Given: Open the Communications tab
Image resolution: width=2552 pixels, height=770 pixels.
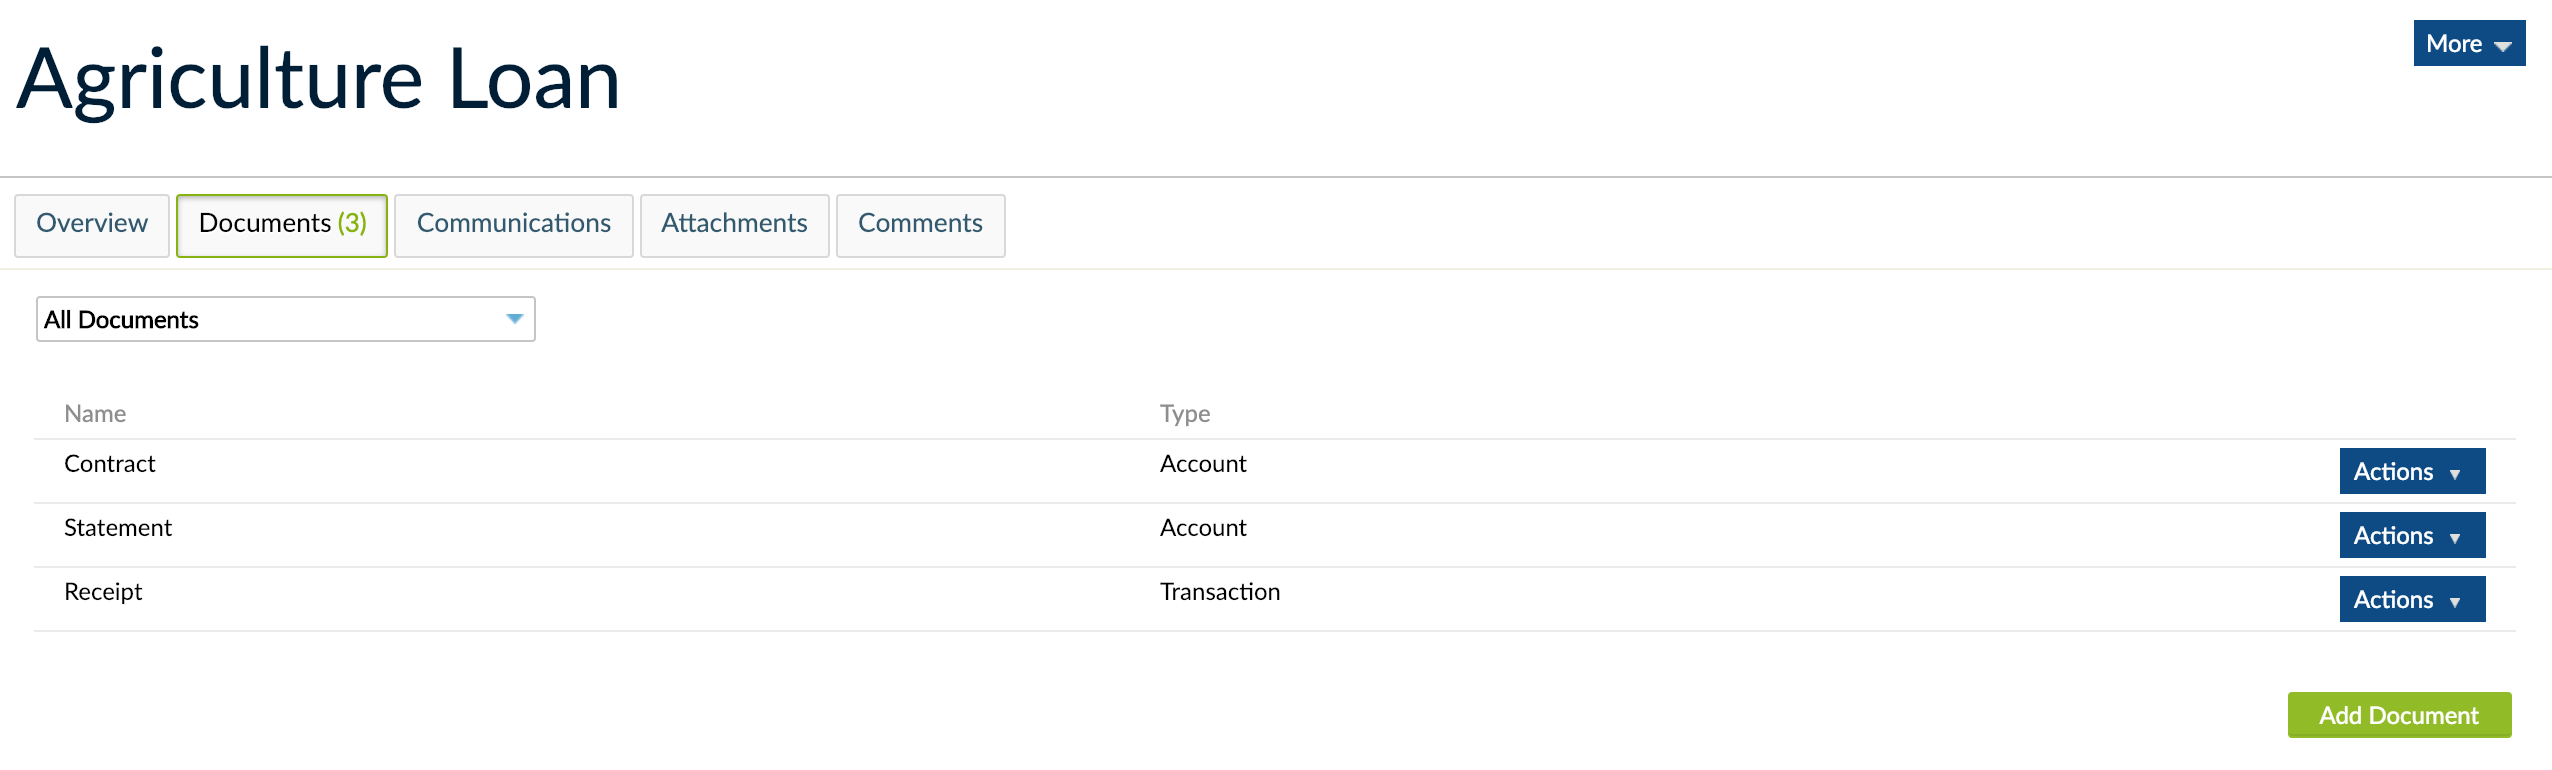Looking at the screenshot, I should pyautogui.click(x=513, y=225).
